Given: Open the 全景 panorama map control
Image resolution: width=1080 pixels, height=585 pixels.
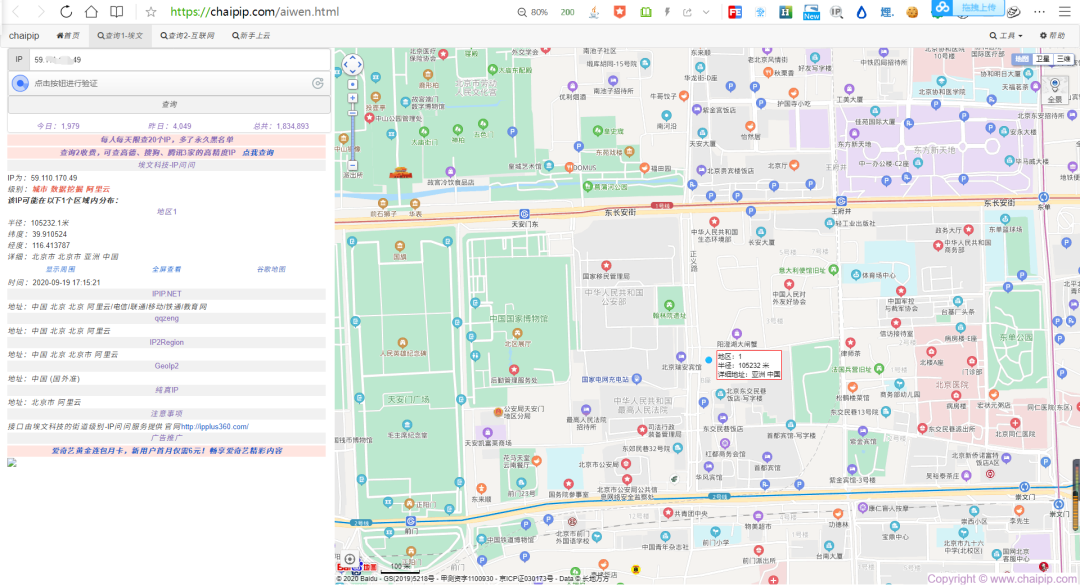Looking at the screenshot, I should pos(1055,90).
